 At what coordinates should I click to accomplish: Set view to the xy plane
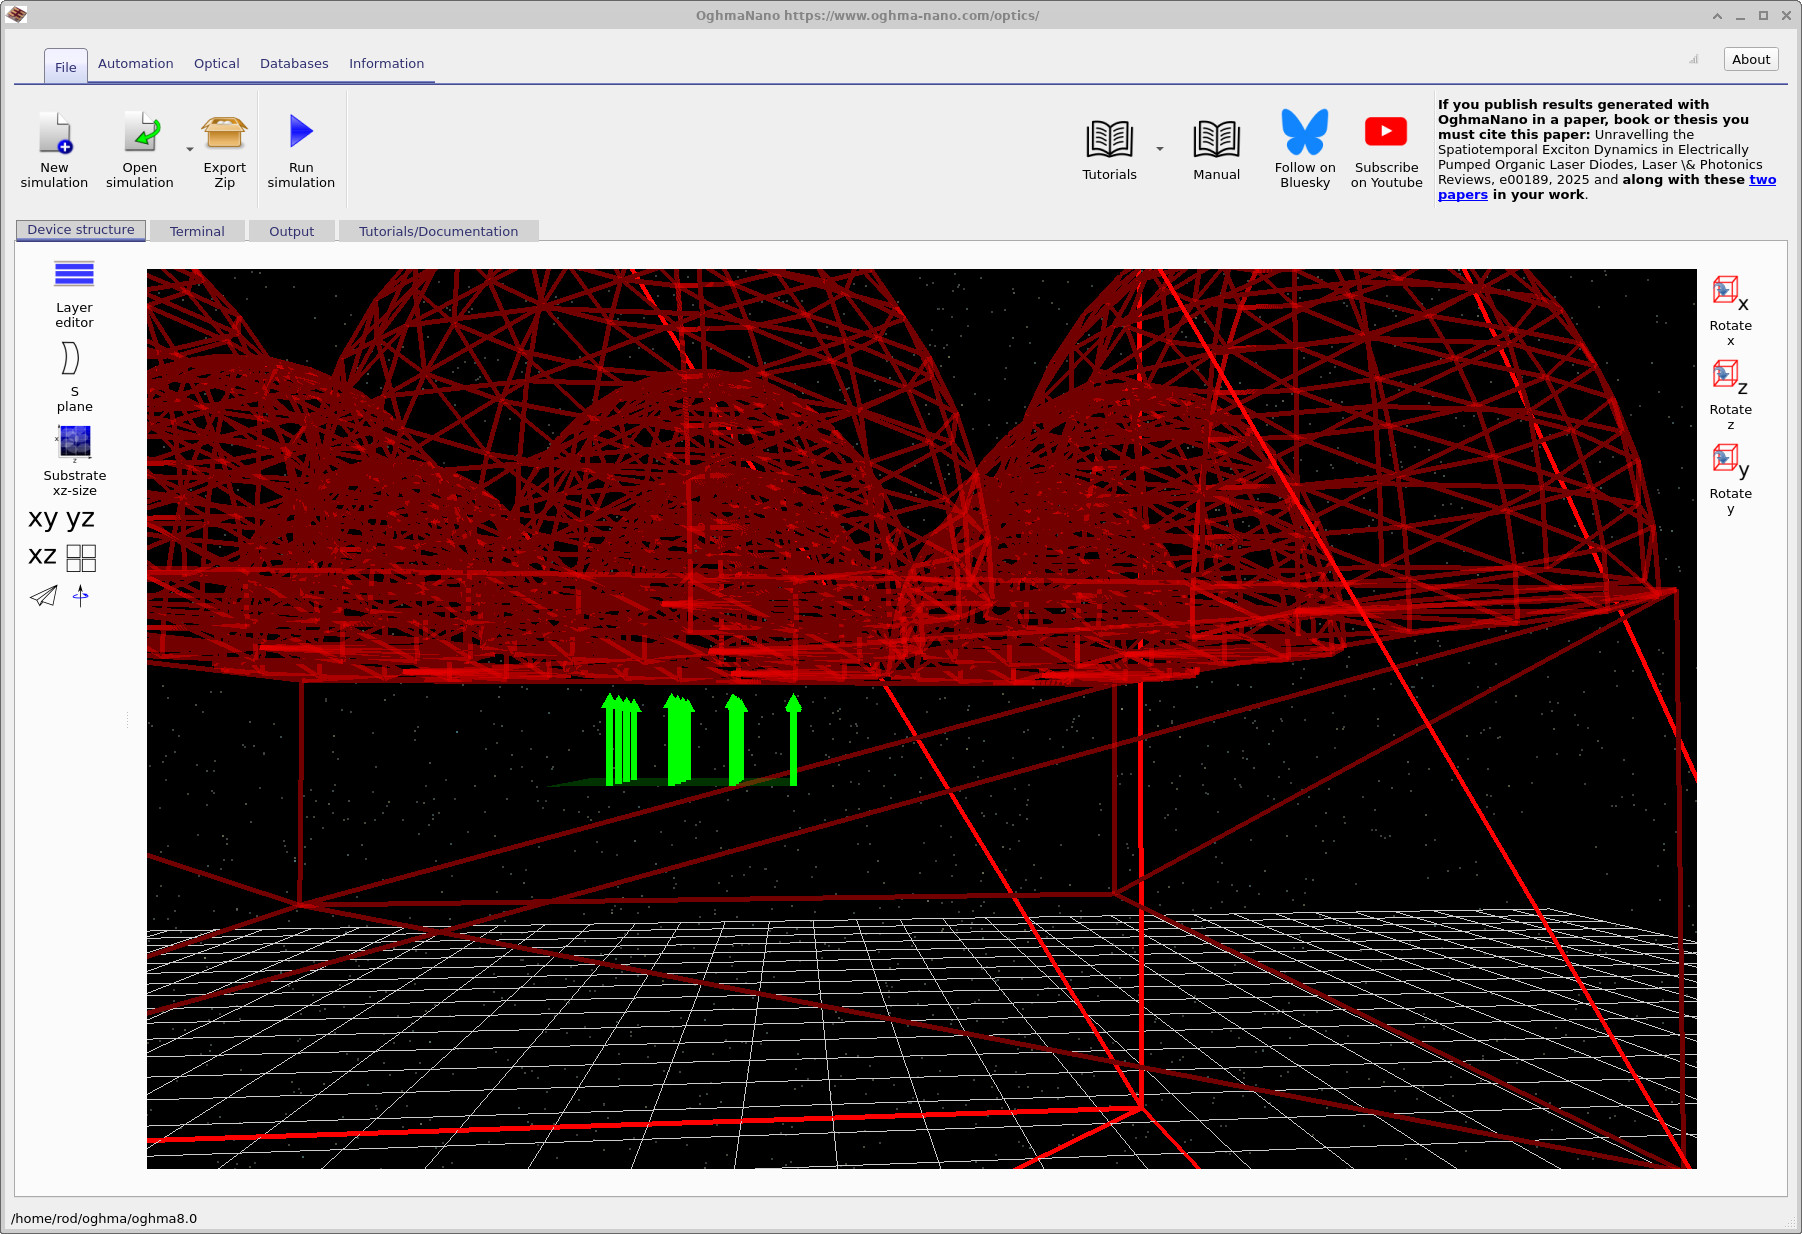(43, 519)
